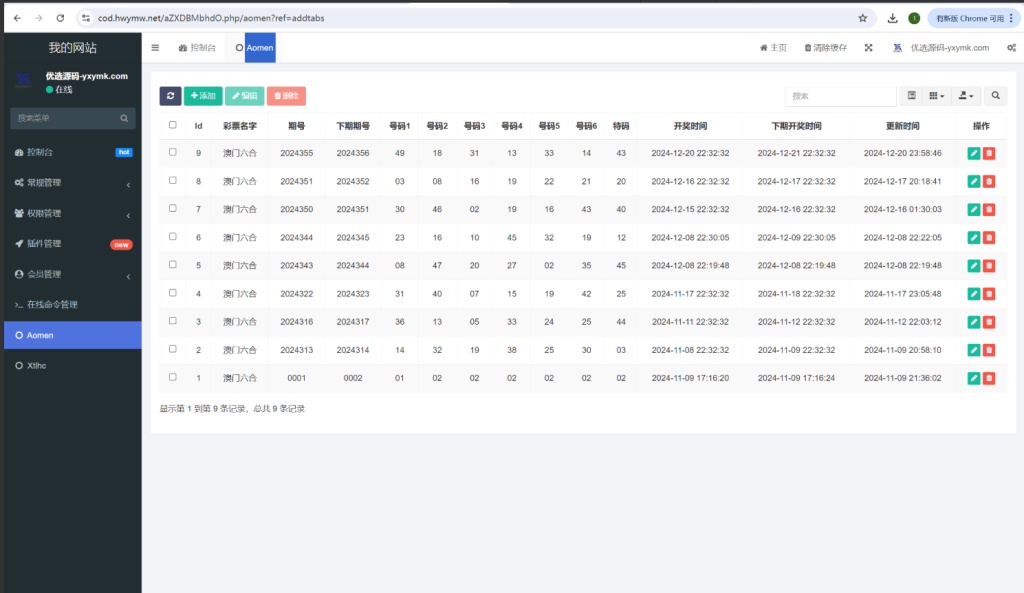Expand the 常规管理 sidebar menu
The height and width of the screenshot is (593, 1024).
click(72, 183)
